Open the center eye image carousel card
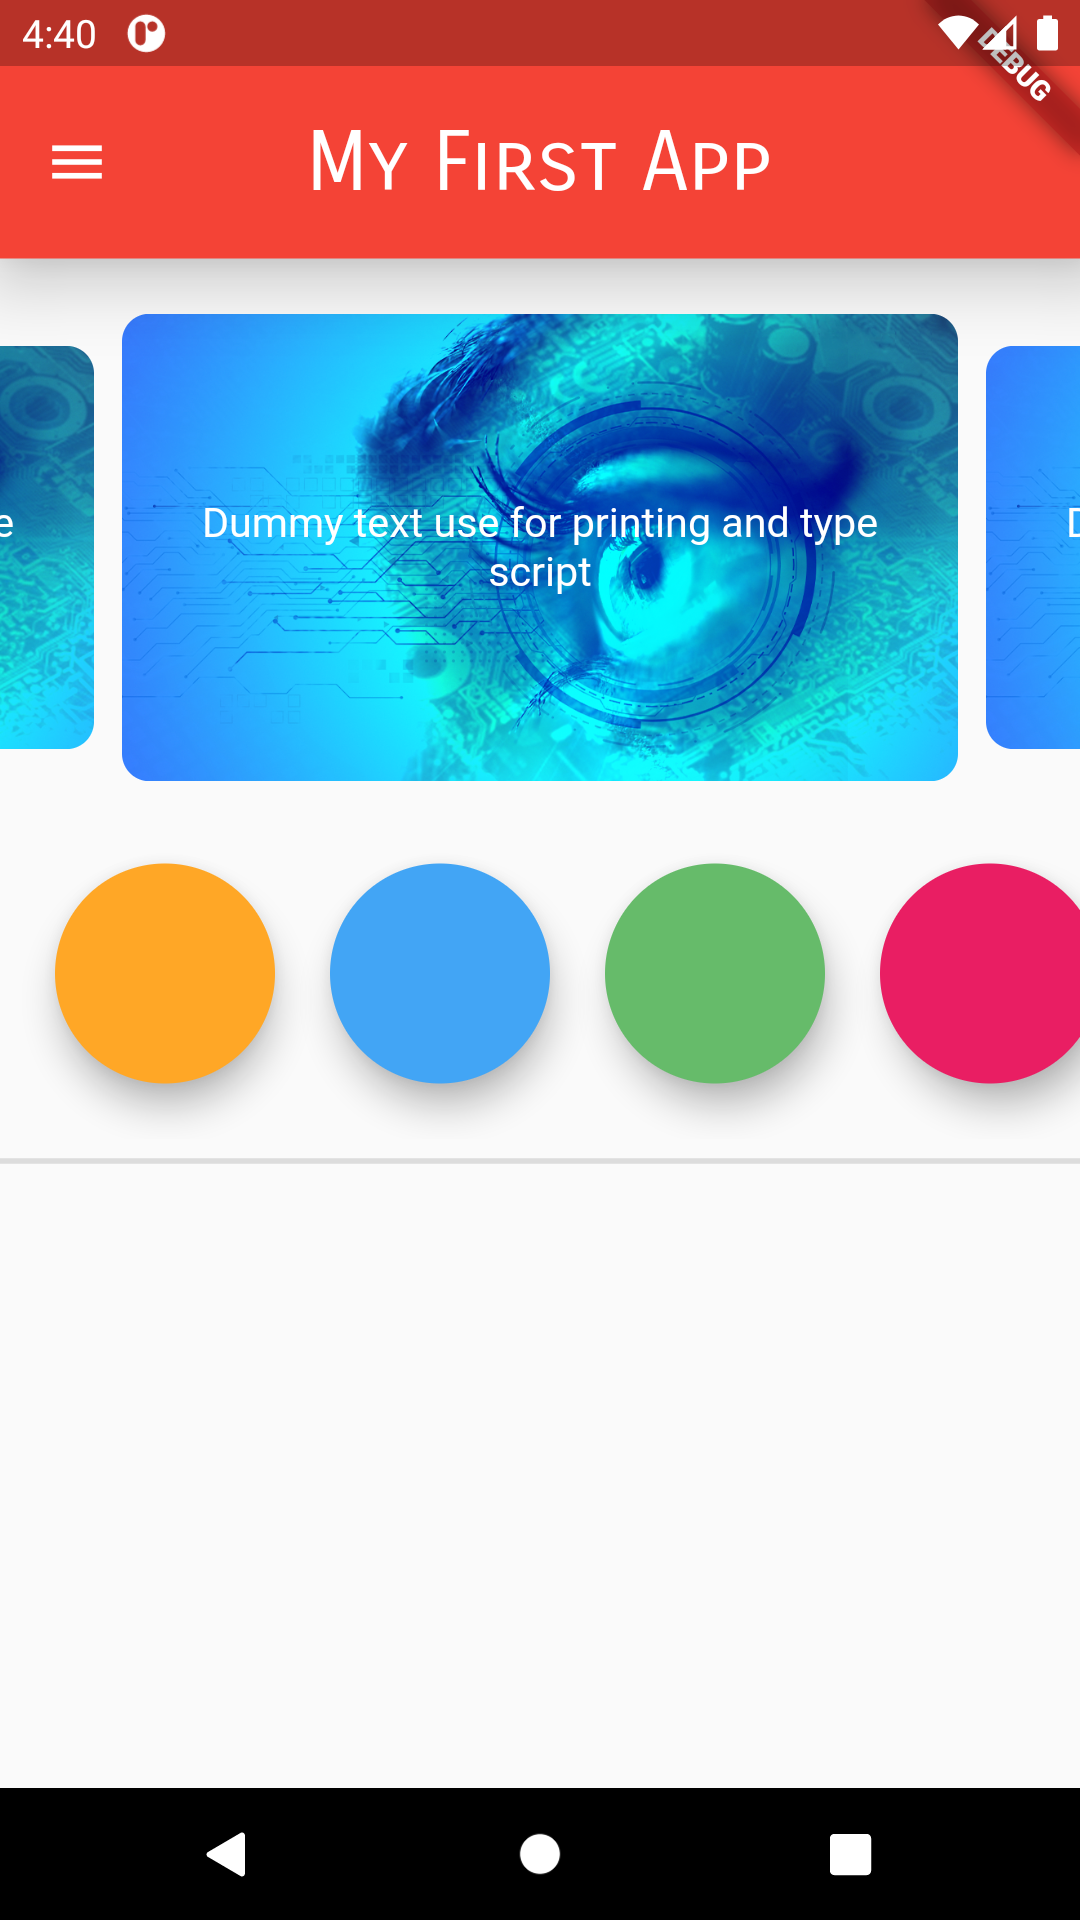 pos(540,547)
